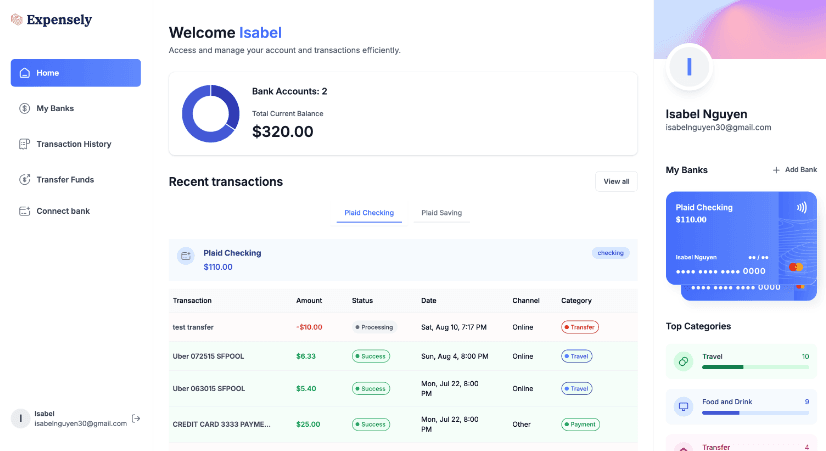Click Uber 072515 SFPOOL transaction
The image size is (826, 451).
pos(209,356)
